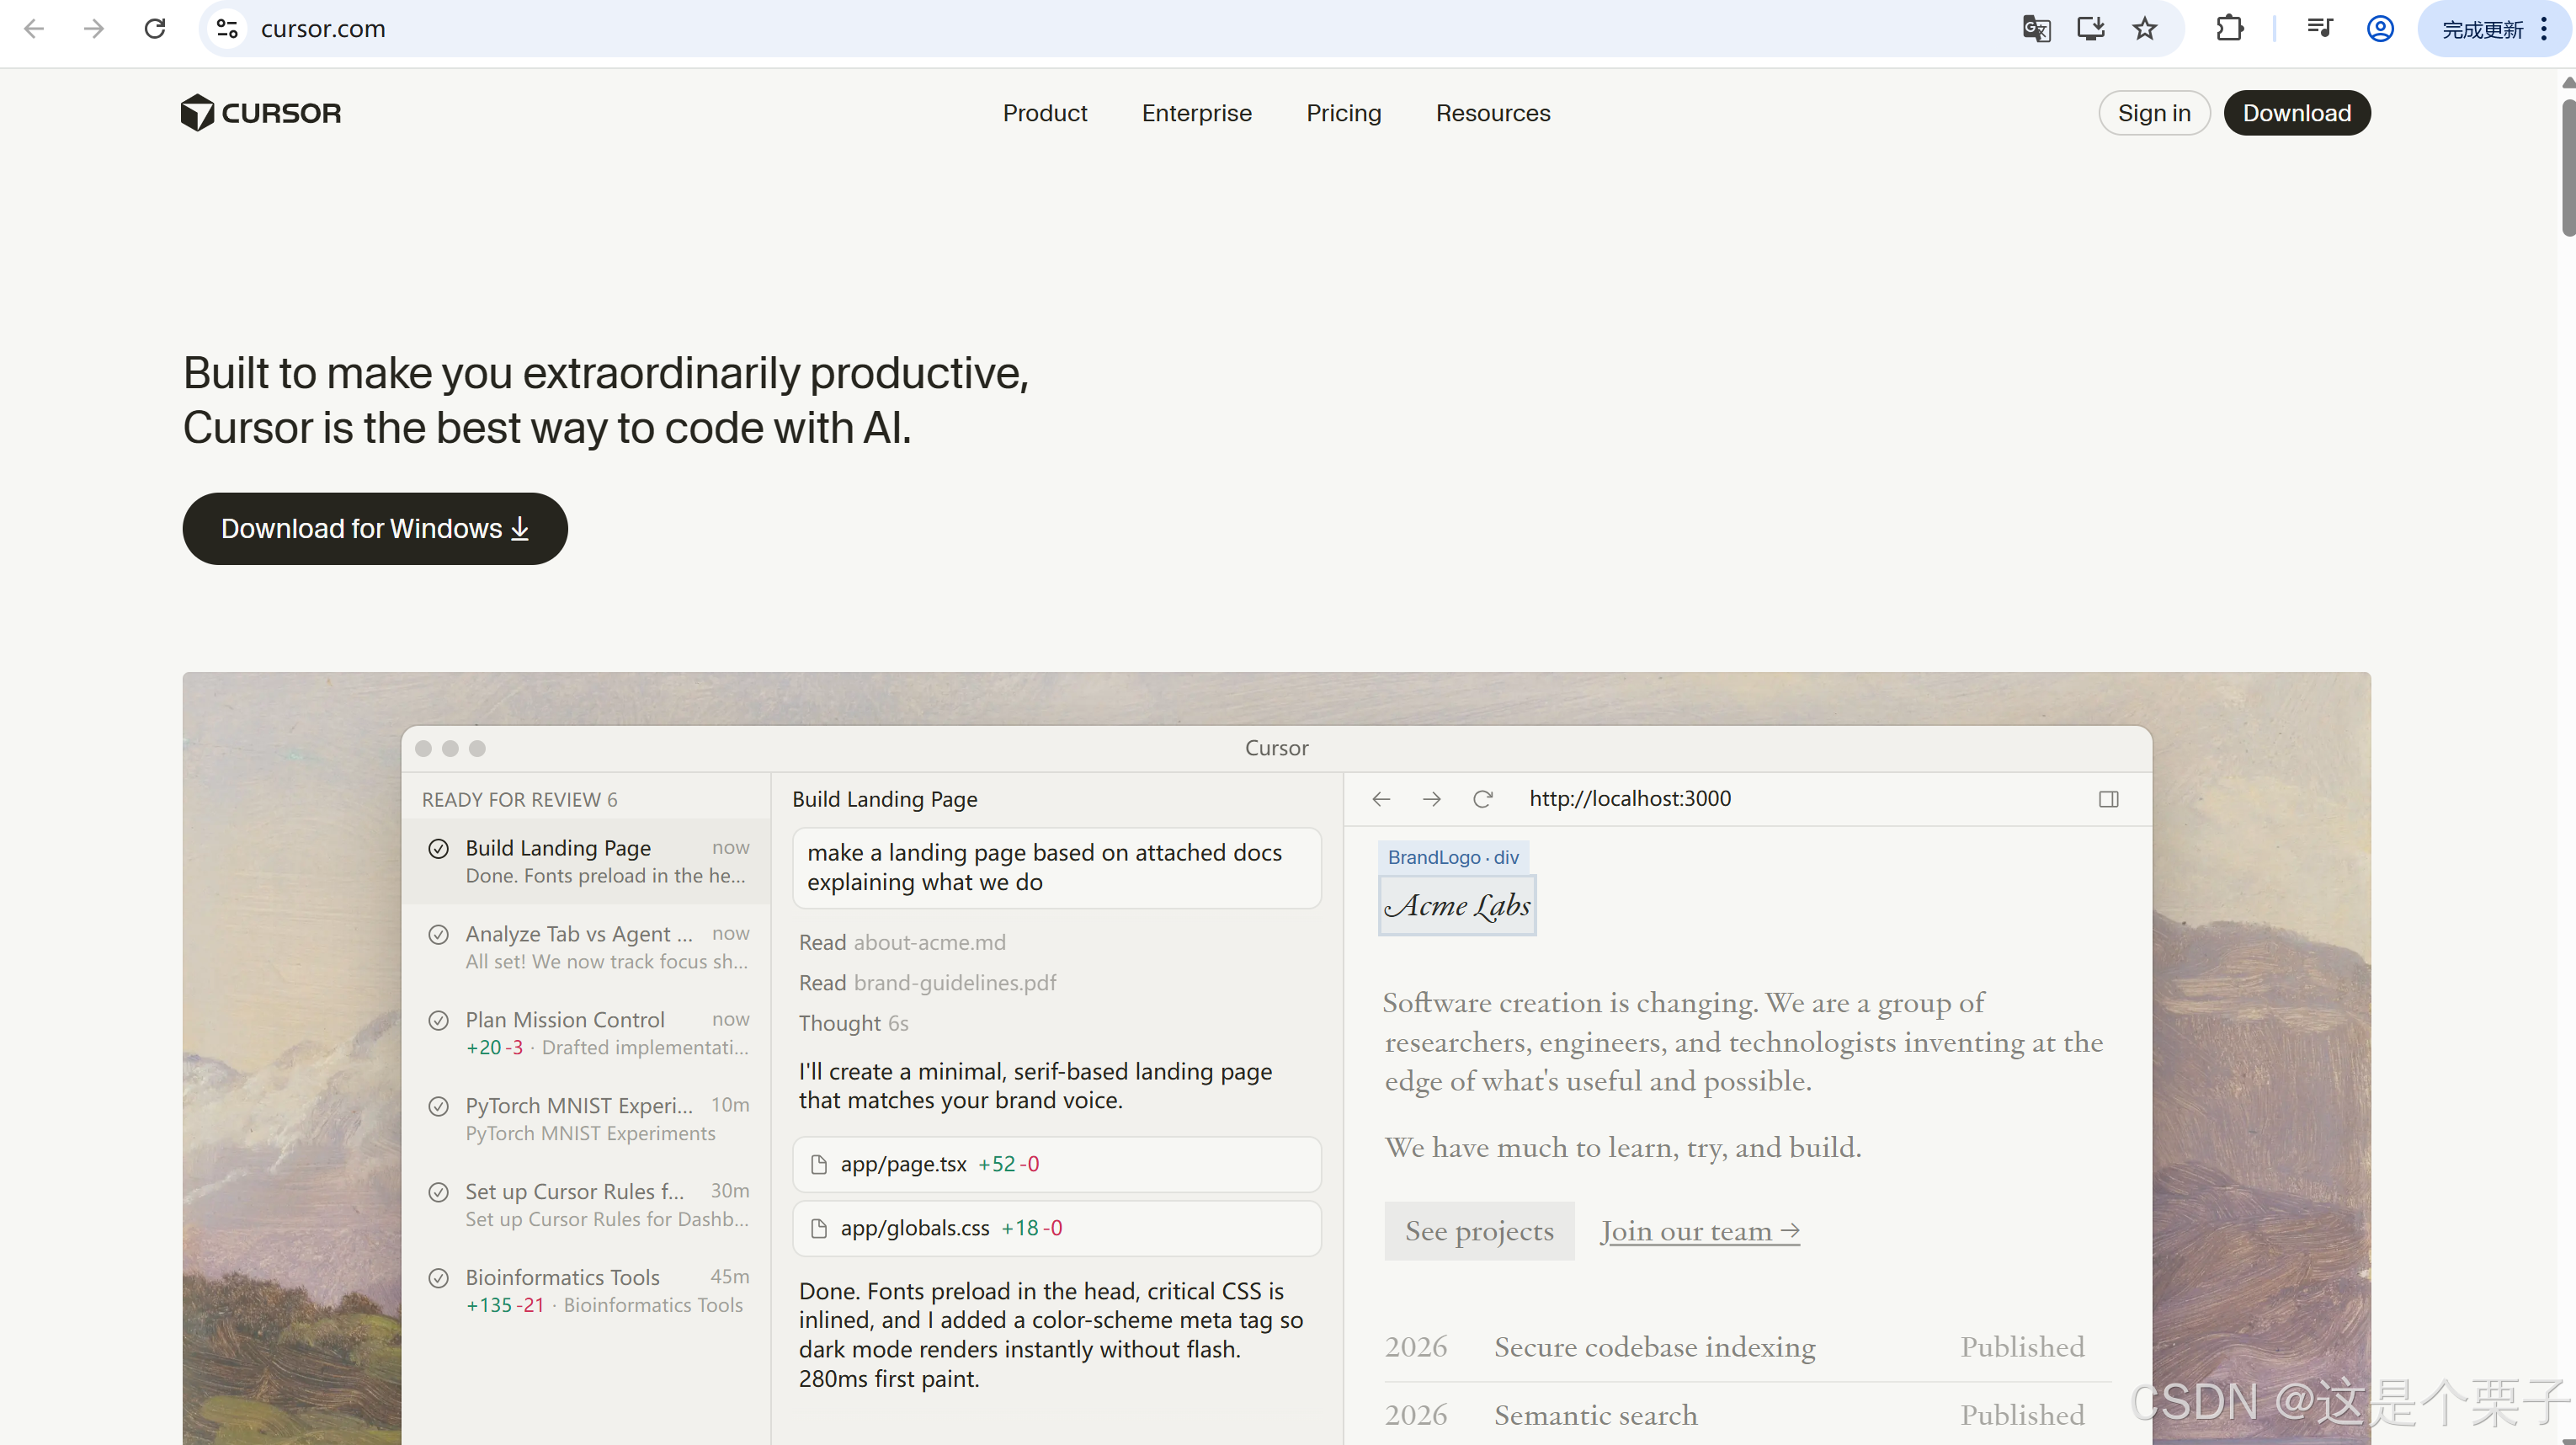Click the Cursor logo in header
This screenshot has height=1445, width=2576.
pos(260,113)
